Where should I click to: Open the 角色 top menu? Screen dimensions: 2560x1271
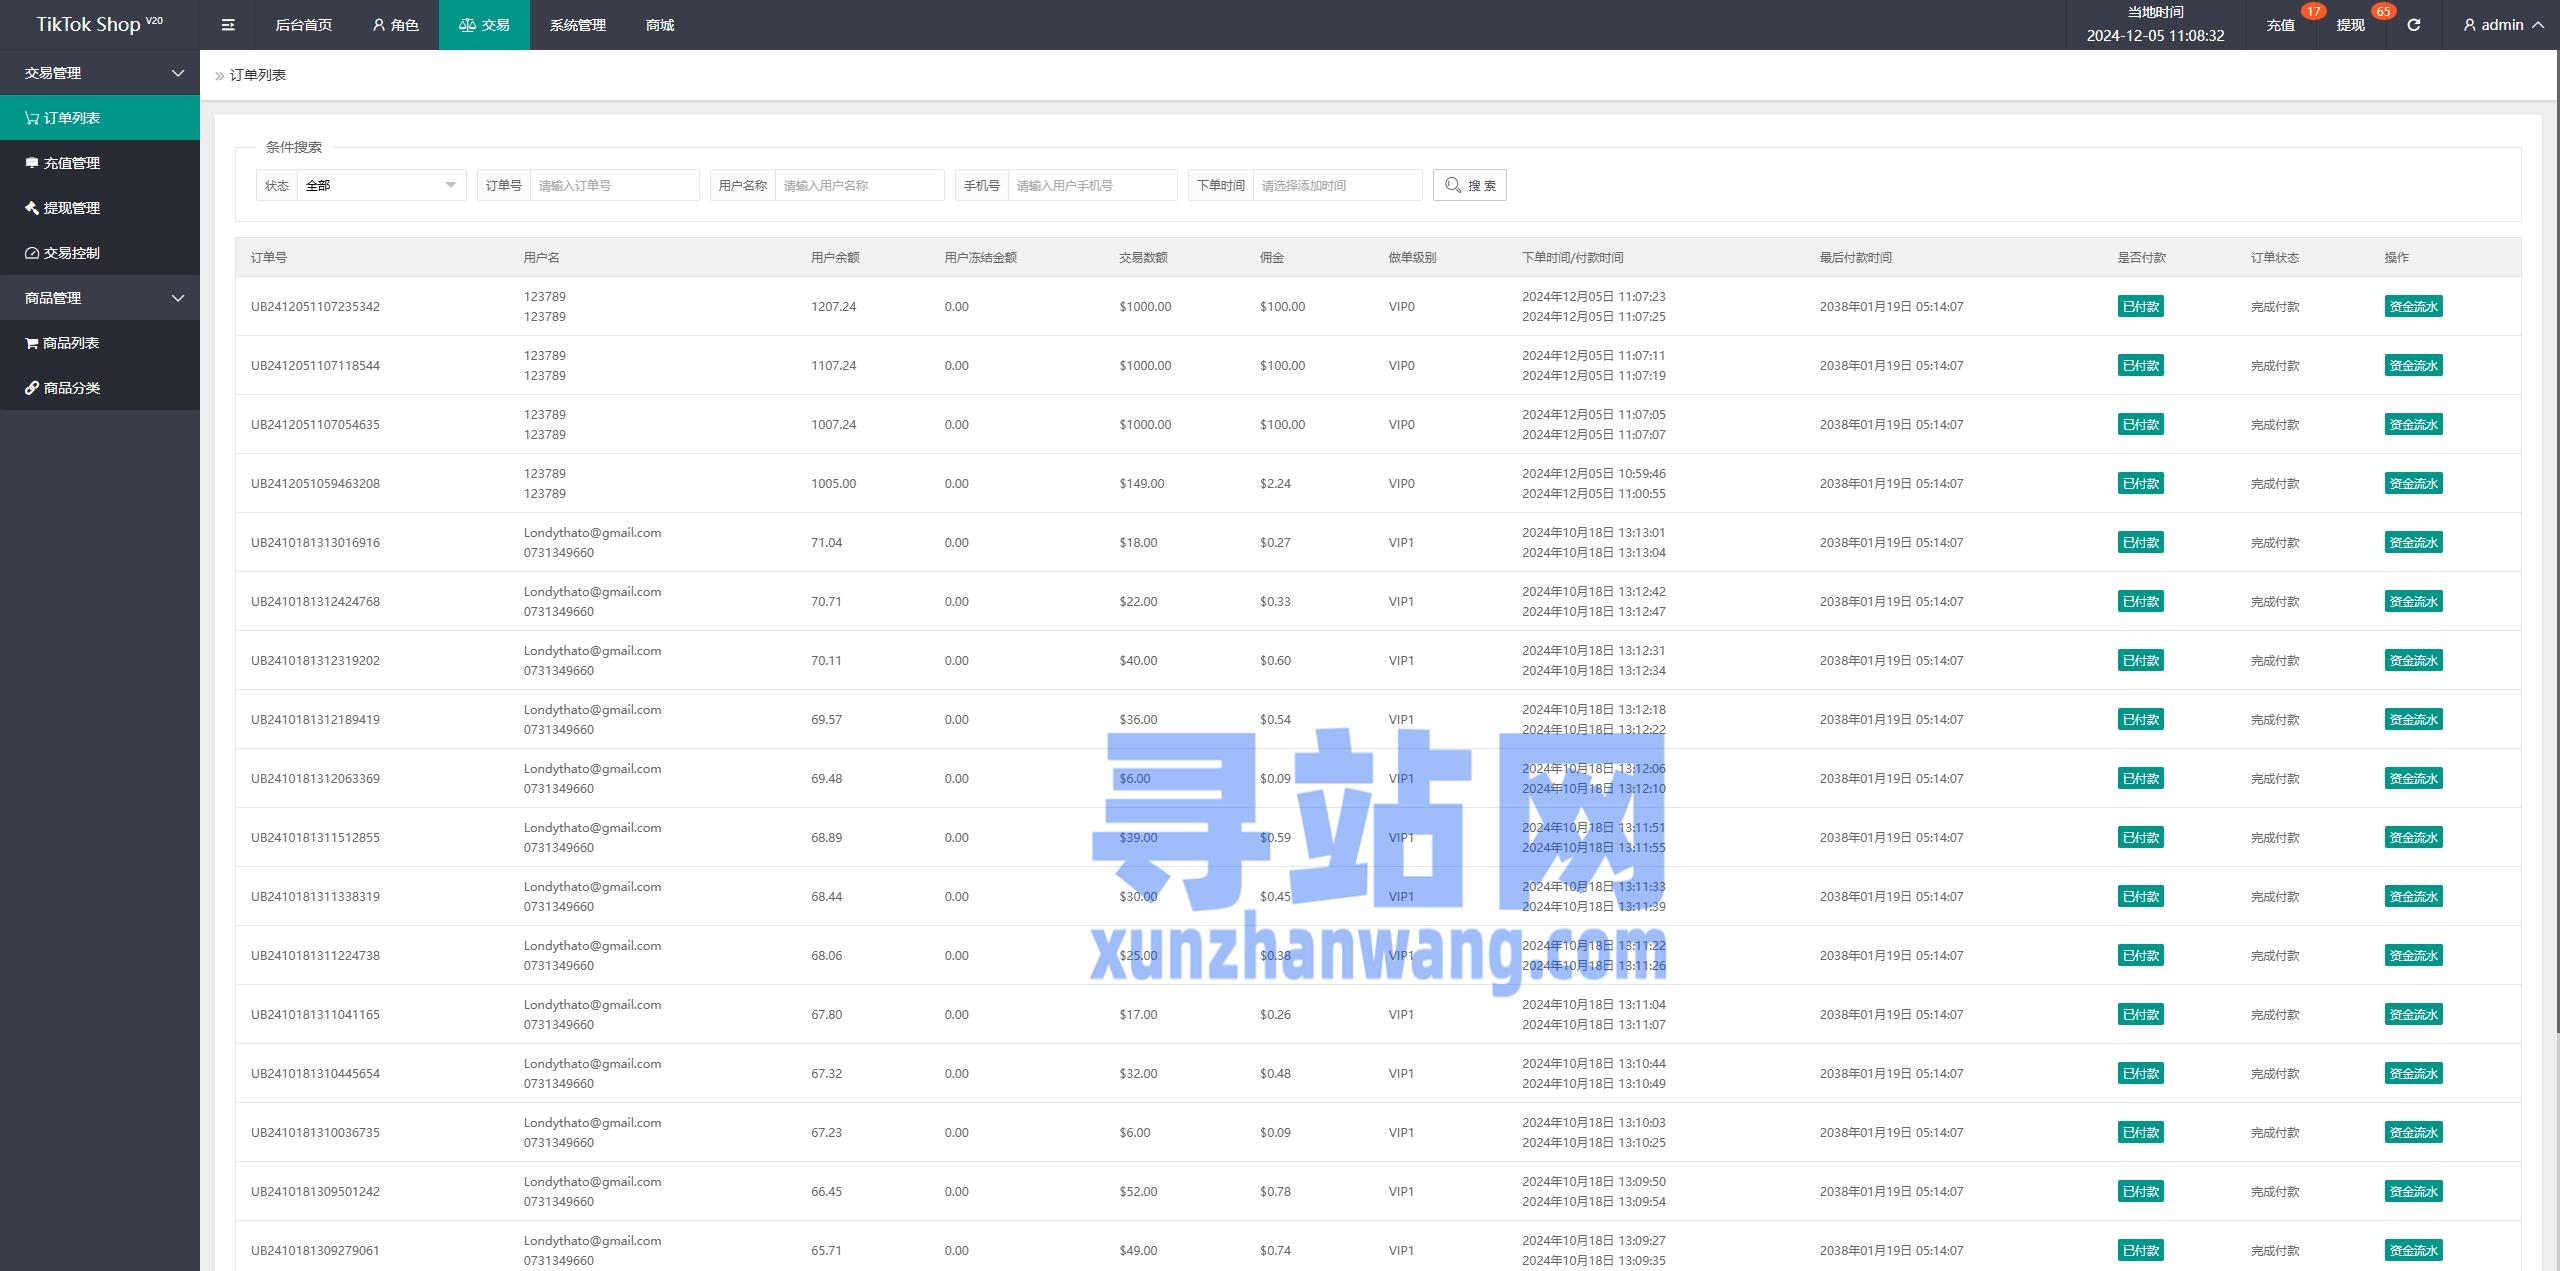click(395, 25)
